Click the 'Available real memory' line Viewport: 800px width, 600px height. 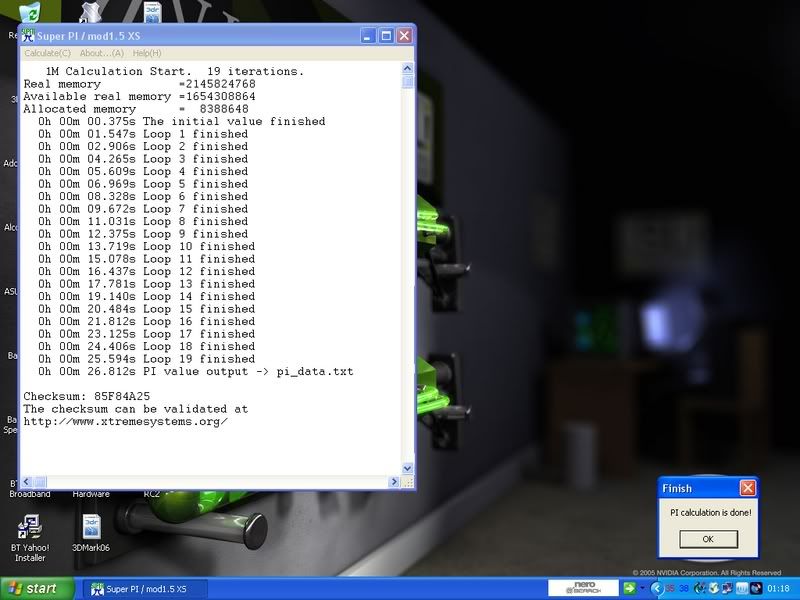[x=139, y=96]
